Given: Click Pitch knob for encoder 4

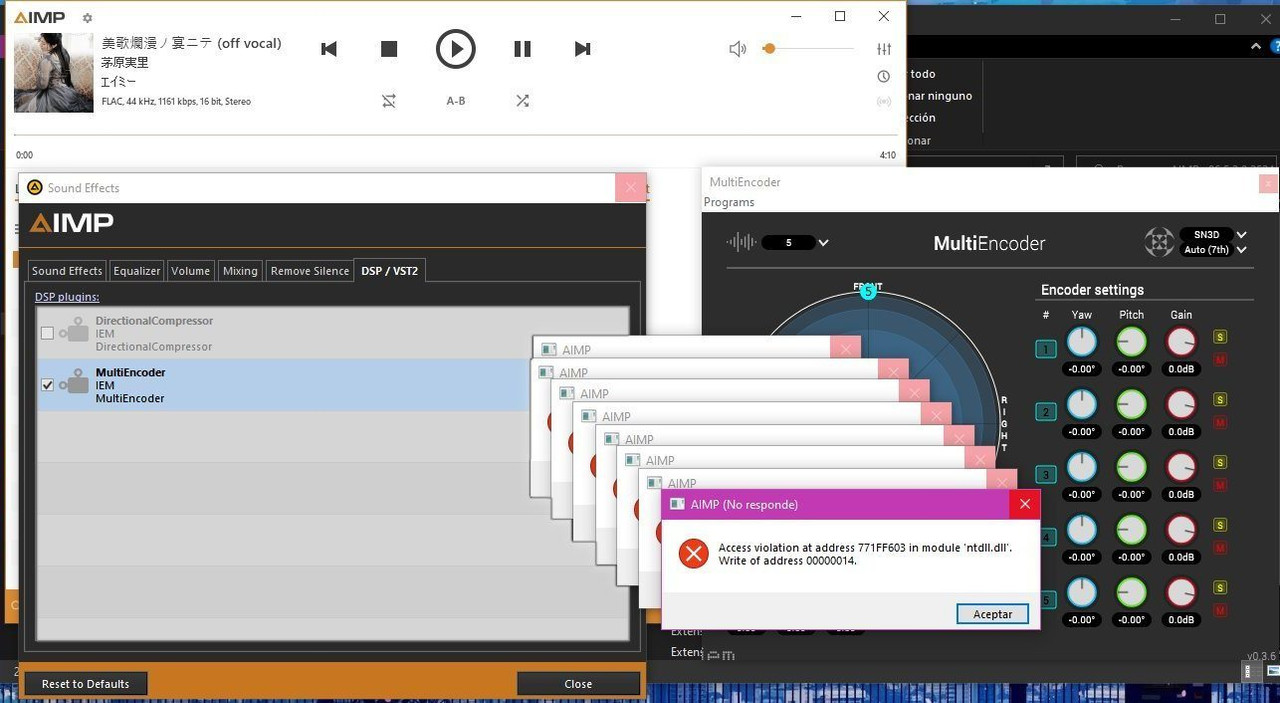Looking at the screenshot, I should [x=1131, y=530].
